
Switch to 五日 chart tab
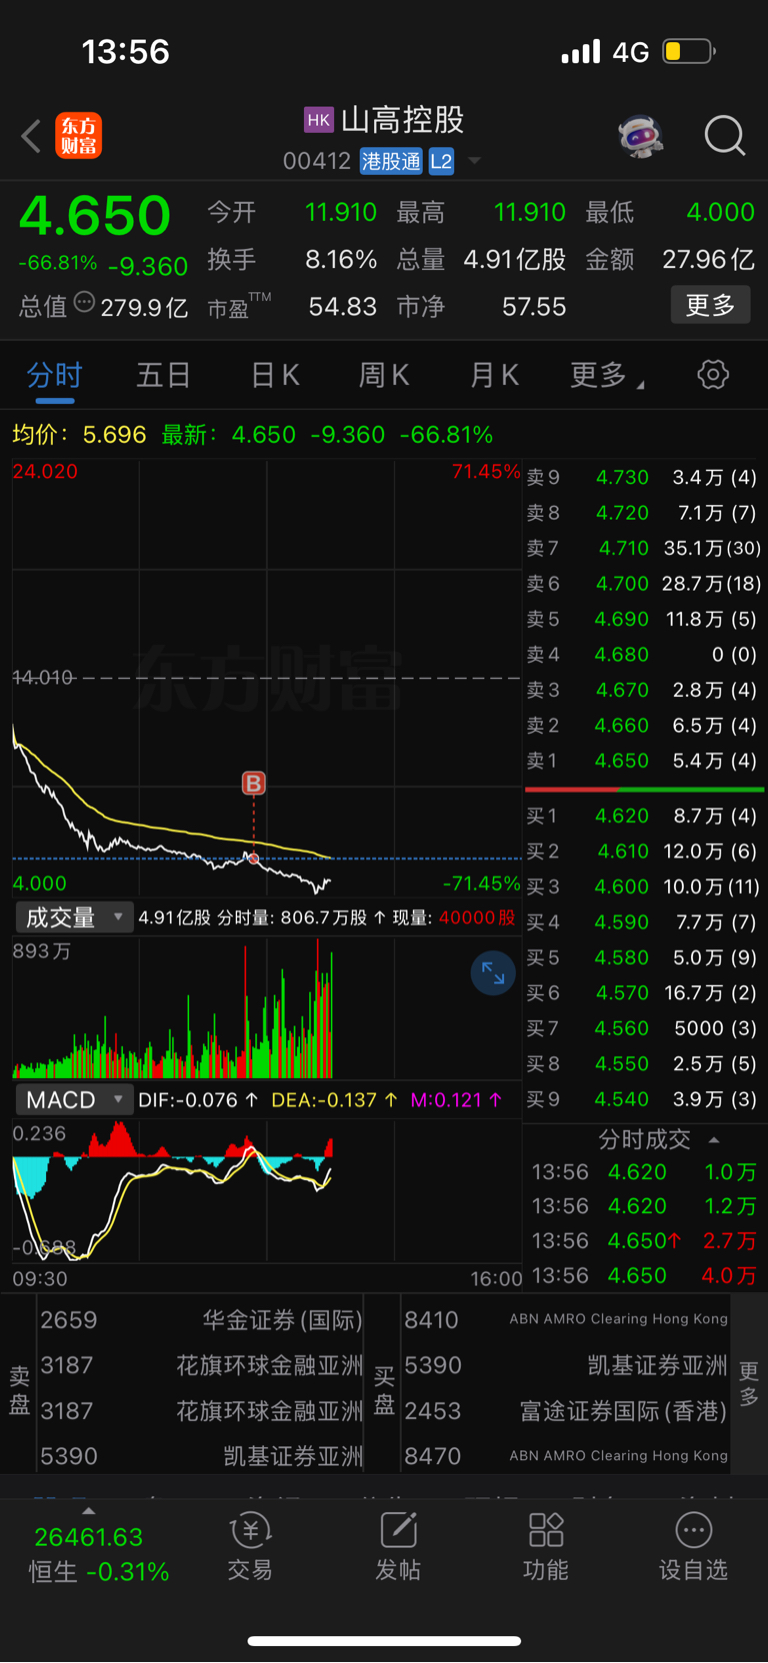tap(163, 376)
